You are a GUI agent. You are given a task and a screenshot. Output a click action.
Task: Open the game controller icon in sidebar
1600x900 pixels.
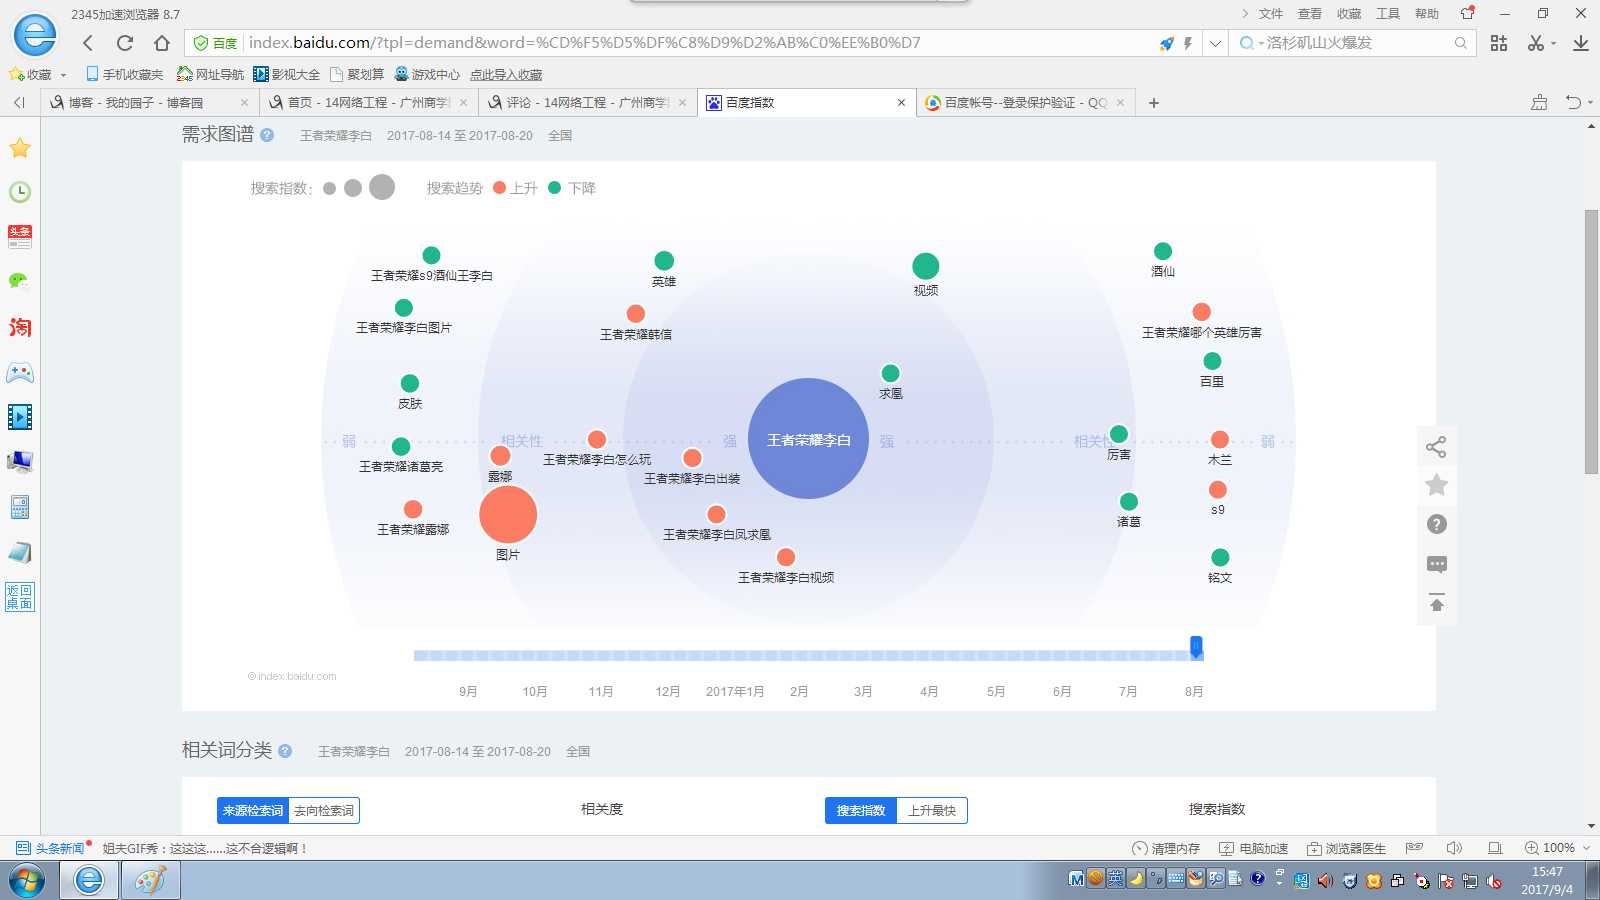20,373
